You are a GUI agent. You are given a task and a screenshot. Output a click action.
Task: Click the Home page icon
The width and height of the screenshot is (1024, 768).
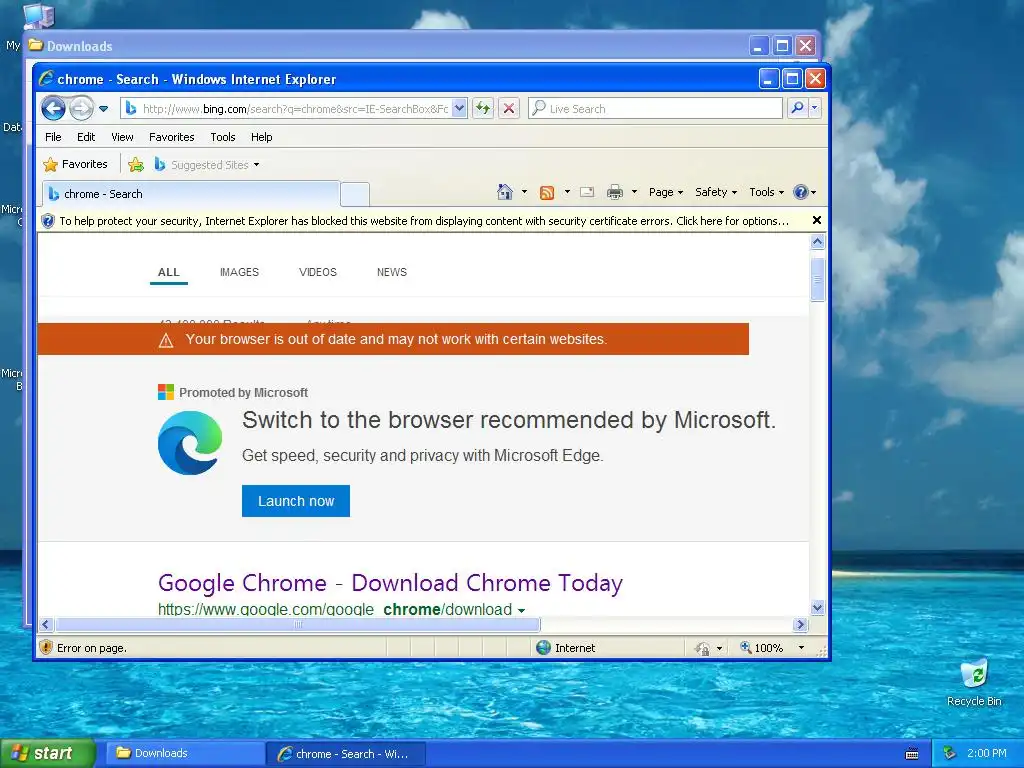point(505,192)
